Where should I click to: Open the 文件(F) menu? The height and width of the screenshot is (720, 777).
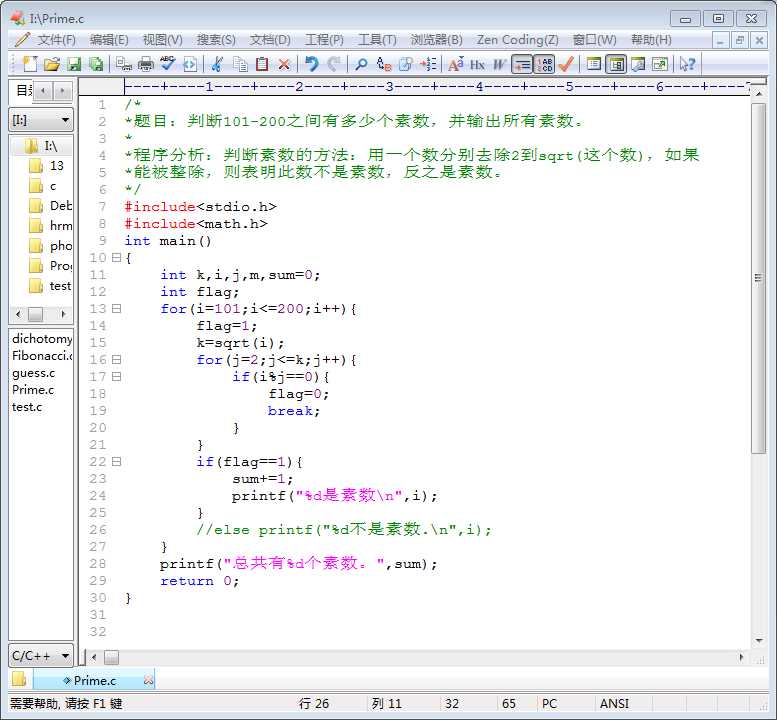(x=56, y=40)
